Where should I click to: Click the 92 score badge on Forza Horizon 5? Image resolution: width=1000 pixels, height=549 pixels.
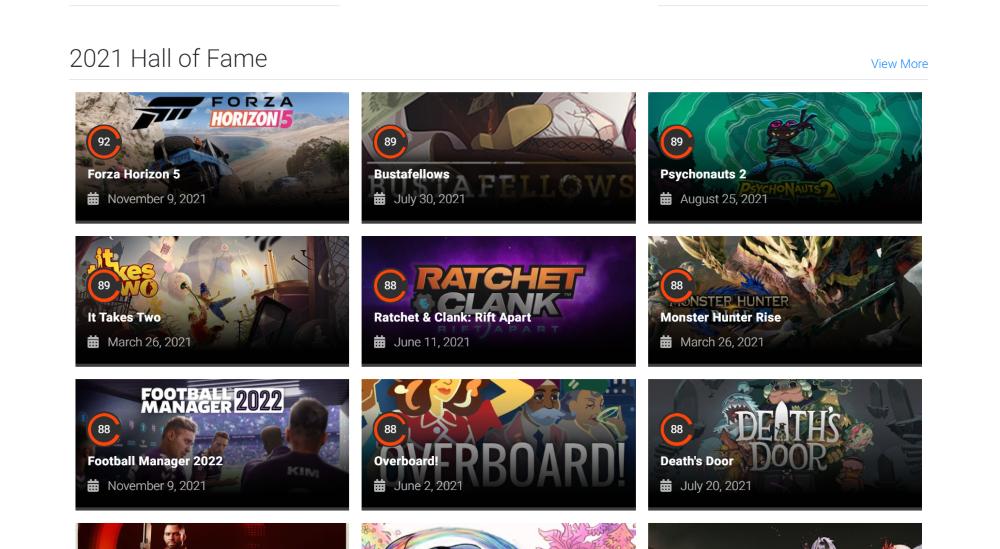104,142
